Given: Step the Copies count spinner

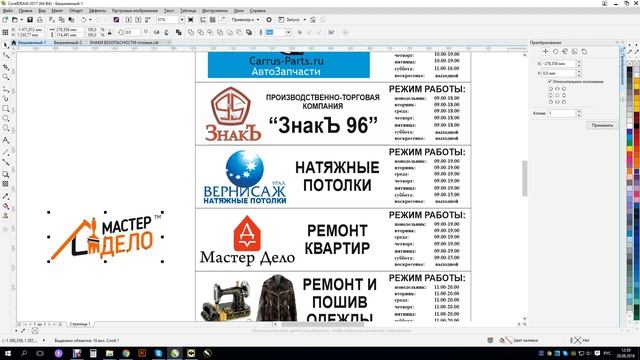Looking at the screenshot, I should point(579,113).
